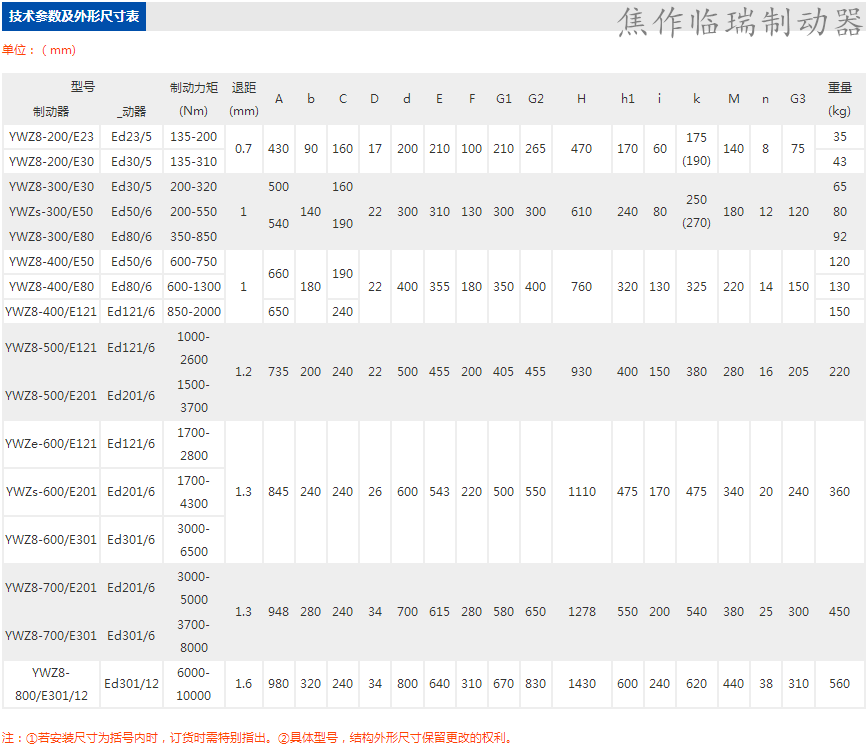This screenshot has height=751, width=868.
Task: Click model YWZ8-200/E23 in the table
Action: 51,137
